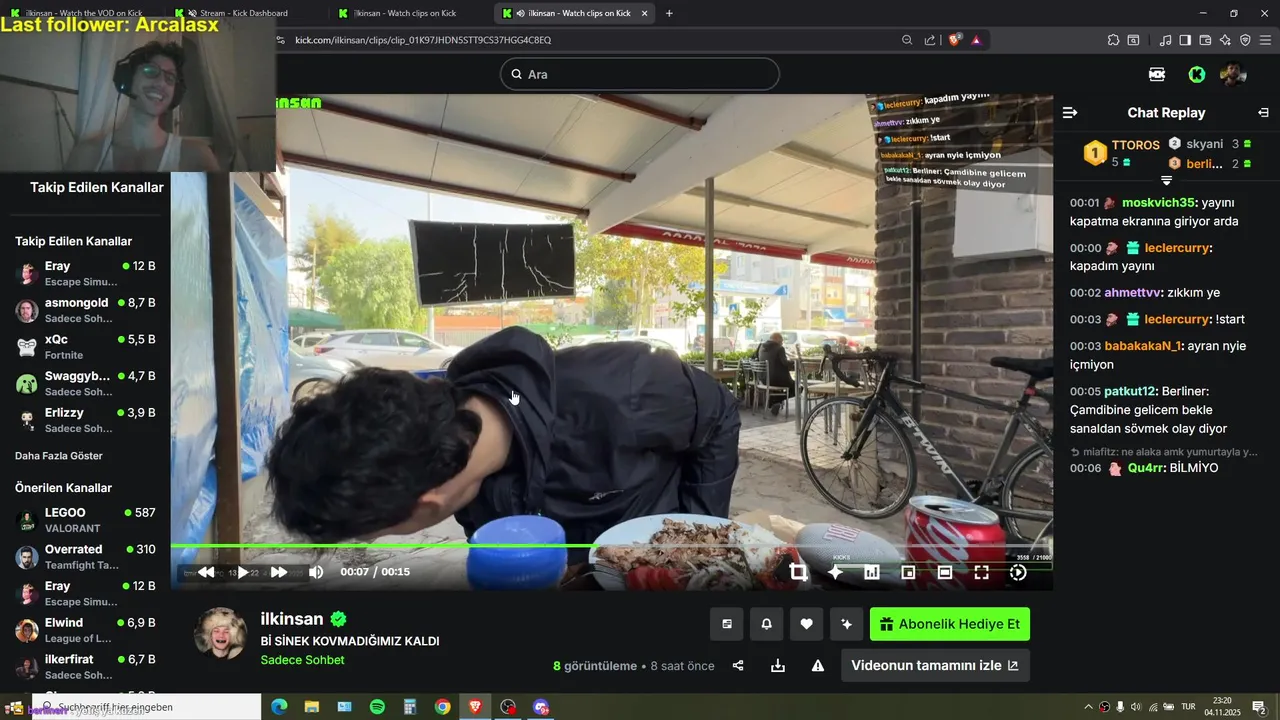Click Abonelik Hediye Et button
The height and width of the screenshot is (720, 1280).
(950, 624)
